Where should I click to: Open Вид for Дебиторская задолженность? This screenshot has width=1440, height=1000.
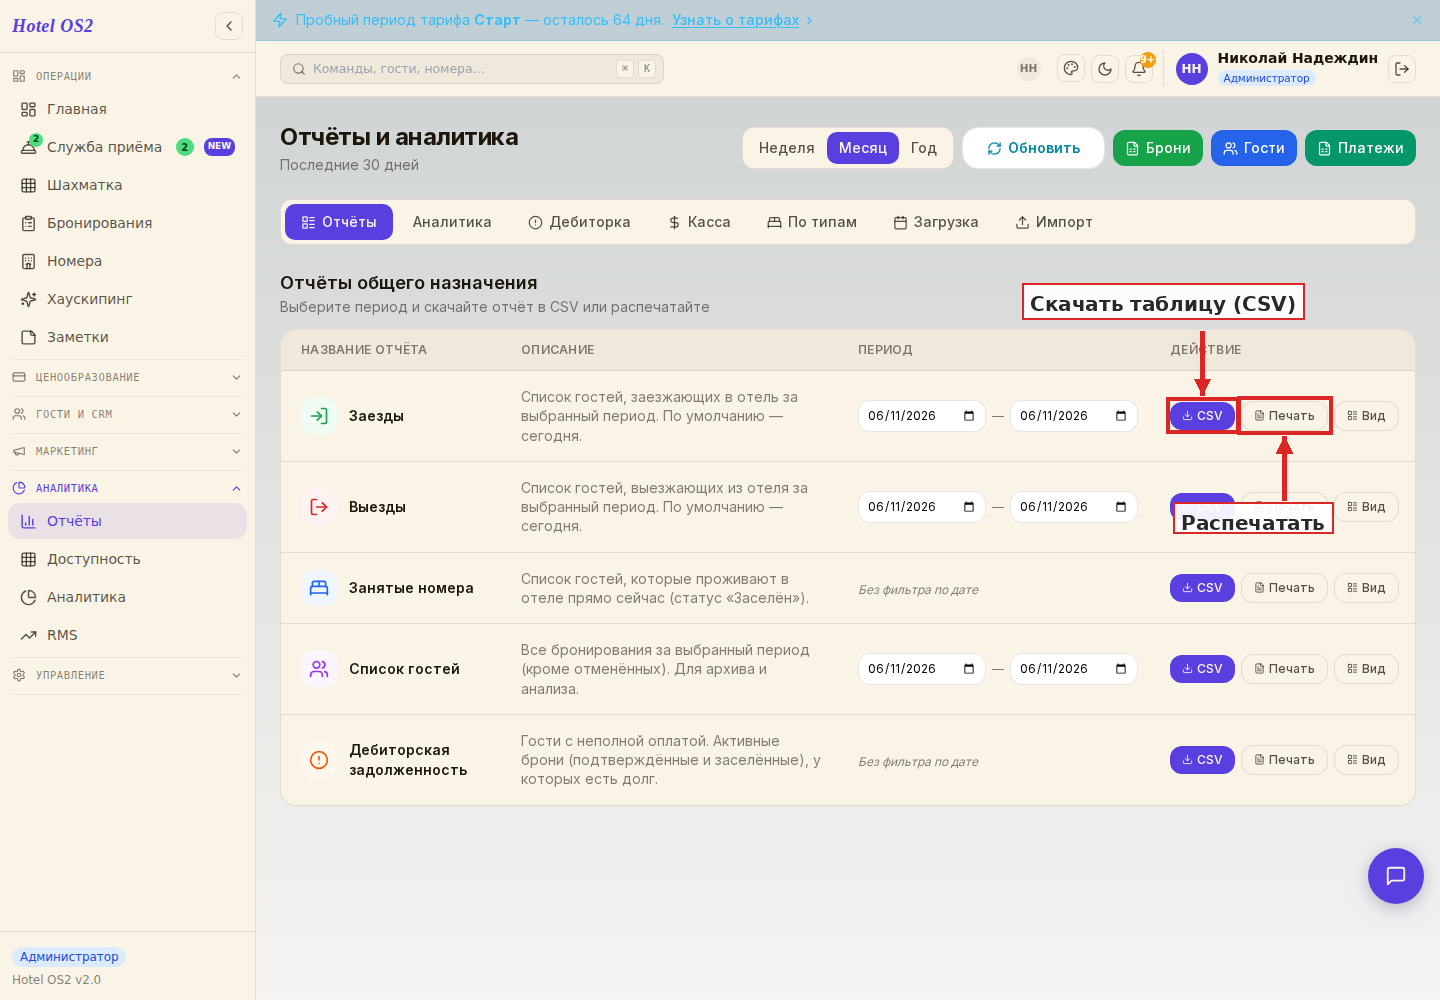pyautogui.click(x=1366, y=760)
